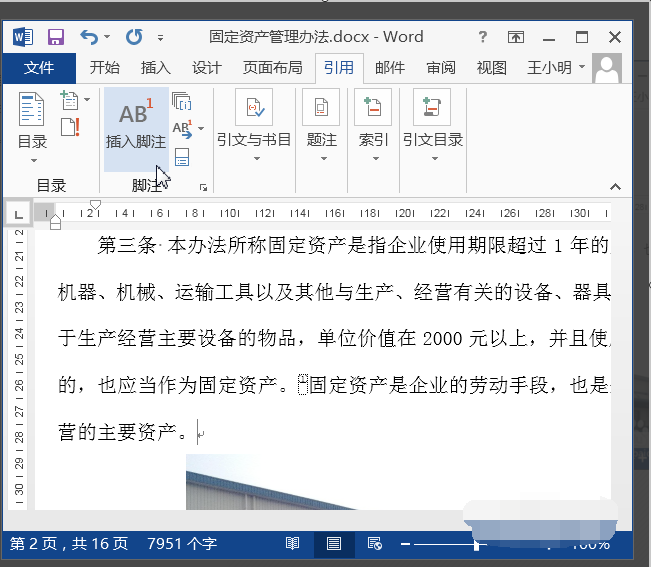Maximize the Word window
This screenshot has width=651, height=567.
click(x=582, y=37)
